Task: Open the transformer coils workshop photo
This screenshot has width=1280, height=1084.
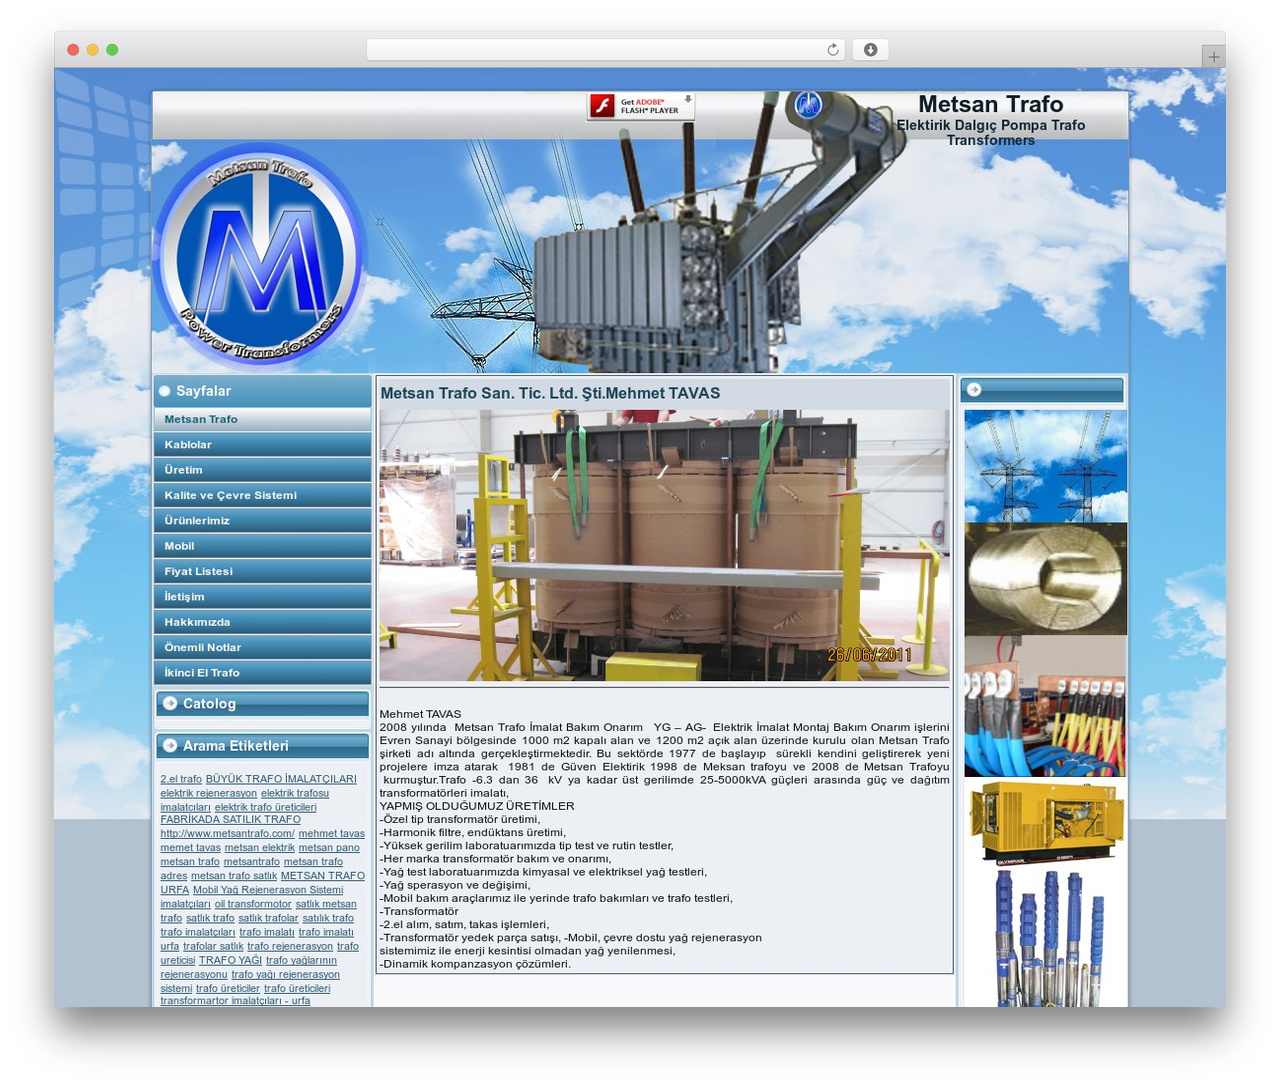Action: pos(664,545)
